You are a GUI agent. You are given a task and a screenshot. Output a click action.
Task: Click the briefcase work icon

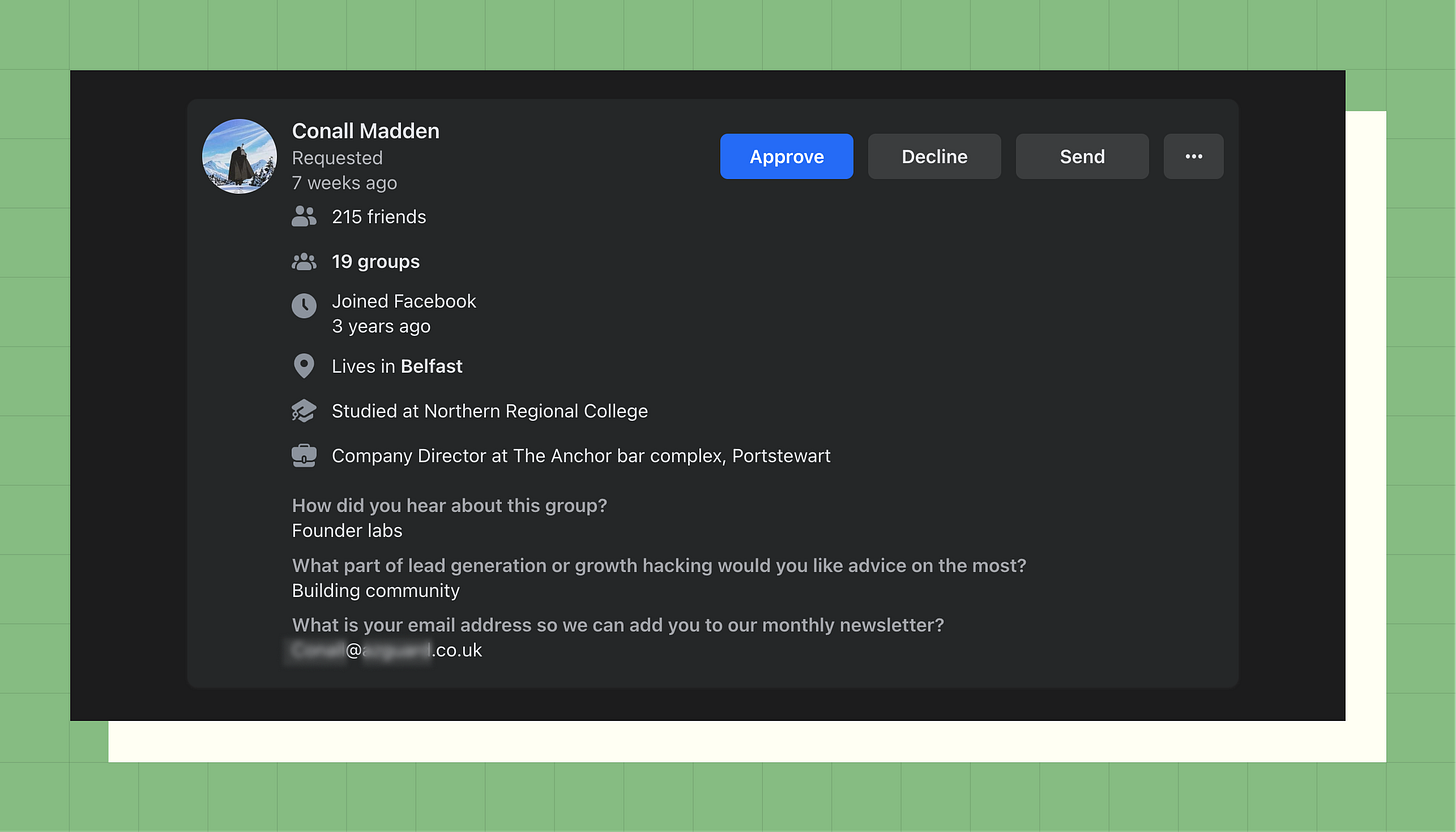click(304, 456)
